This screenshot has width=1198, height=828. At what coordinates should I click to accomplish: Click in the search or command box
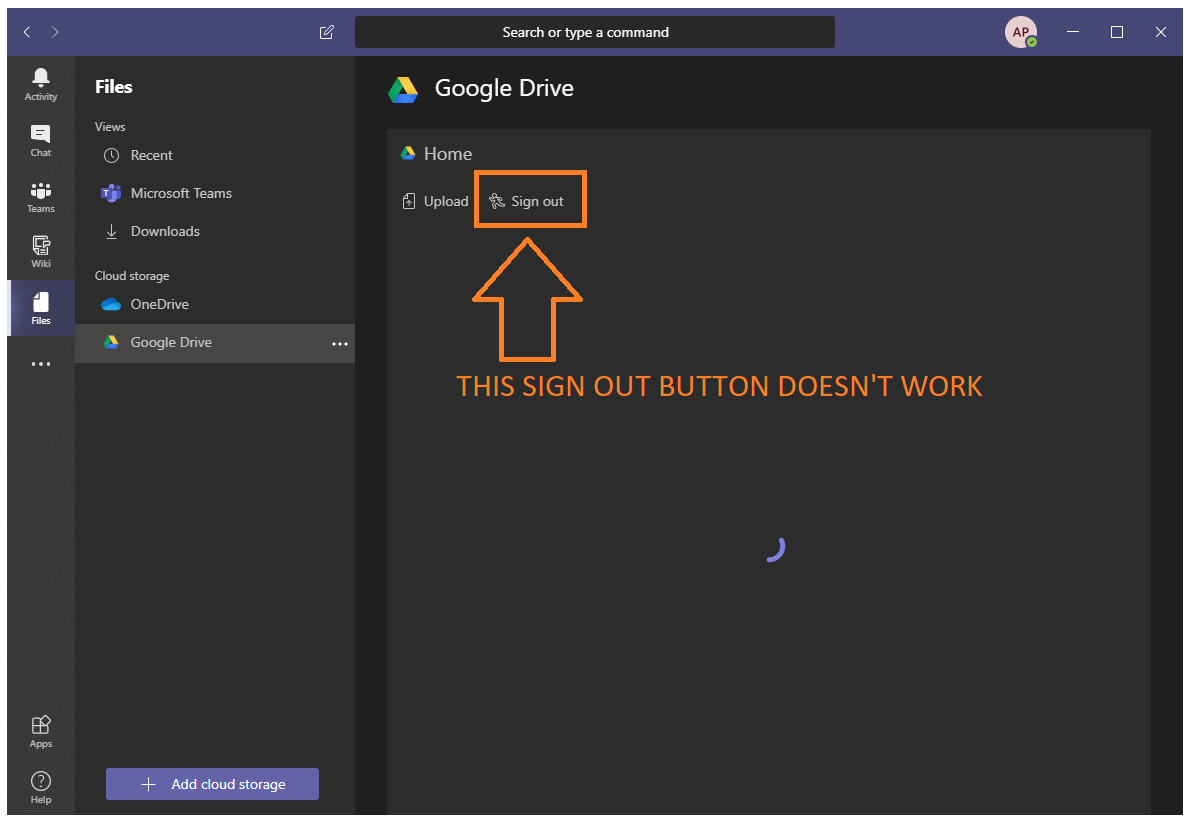[594, 32]
